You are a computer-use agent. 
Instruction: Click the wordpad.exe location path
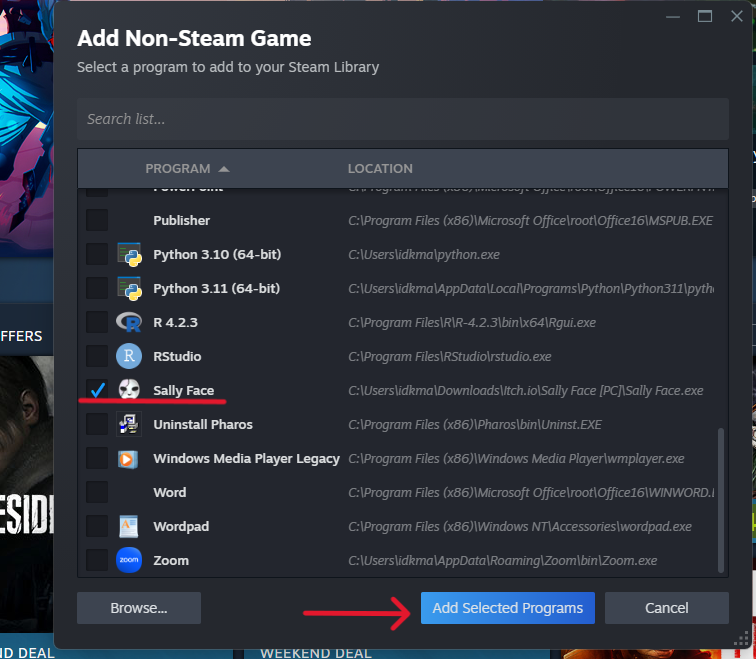[520, 526]
